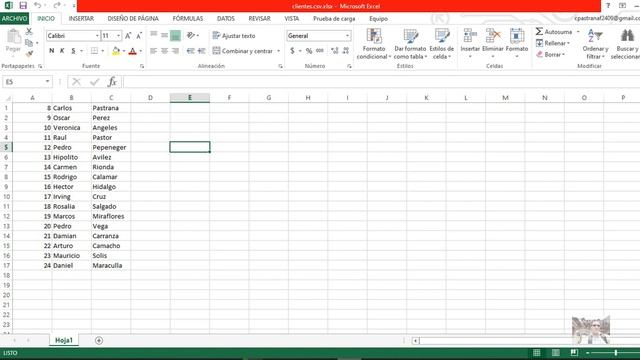Click the Paste (Pegar) clipboard icon

tap(13, 37)
